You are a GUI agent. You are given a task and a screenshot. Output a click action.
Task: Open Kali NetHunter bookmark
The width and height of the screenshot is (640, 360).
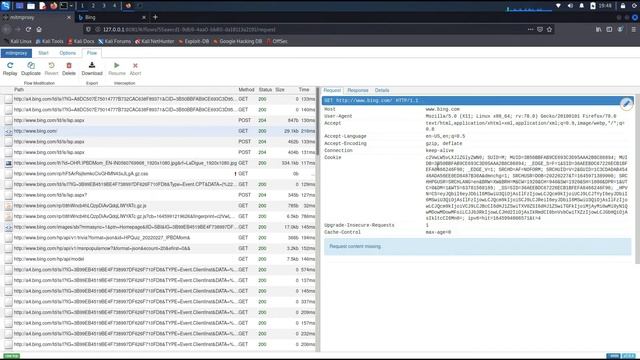pyautogui.click(x=154, y=41)
